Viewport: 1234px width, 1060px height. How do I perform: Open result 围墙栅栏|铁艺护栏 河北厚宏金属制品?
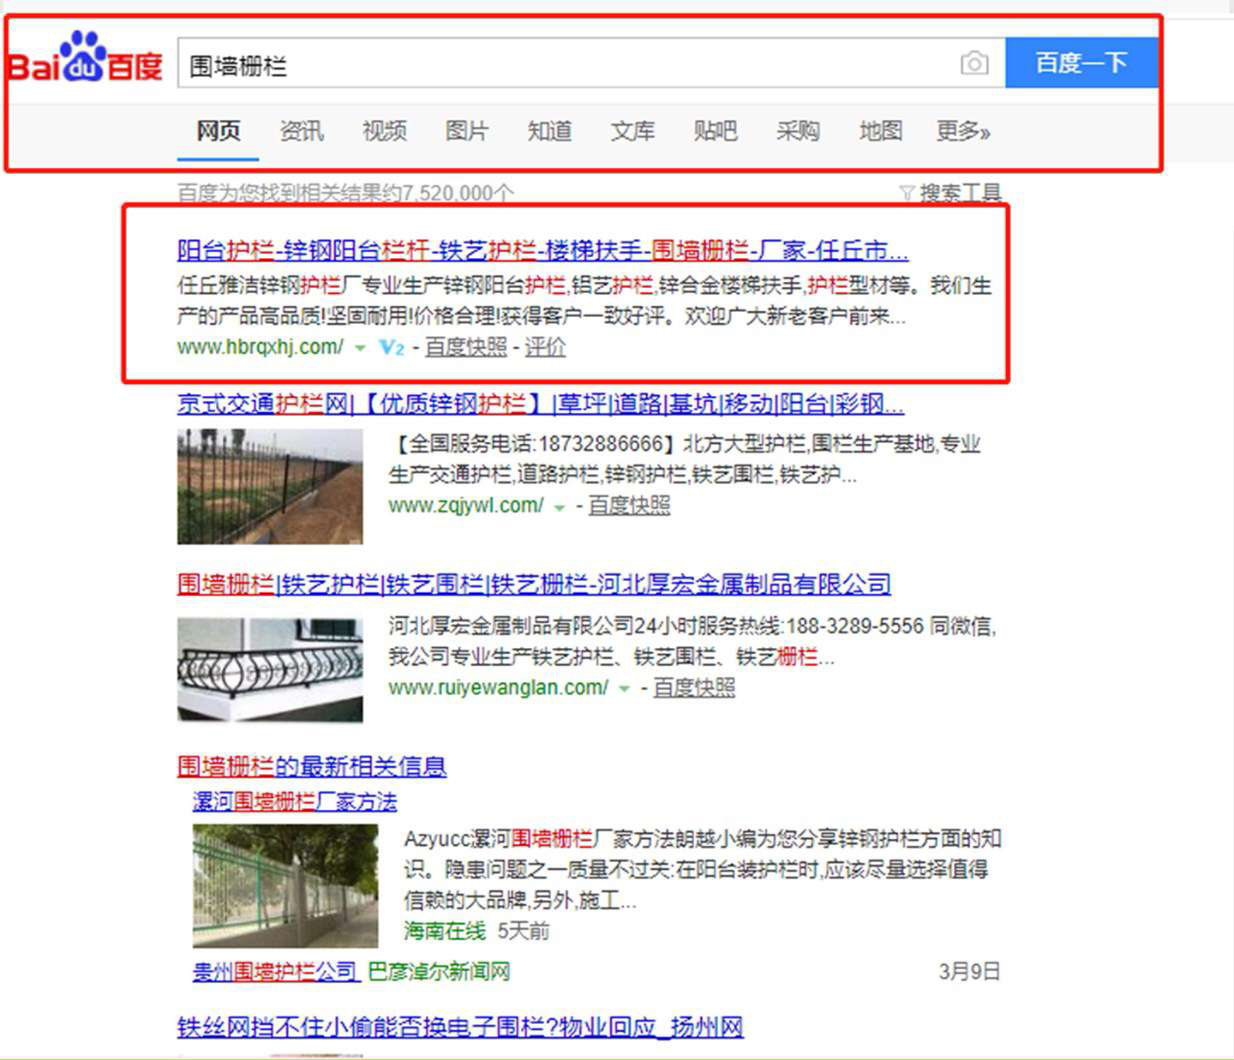[534, 584]
